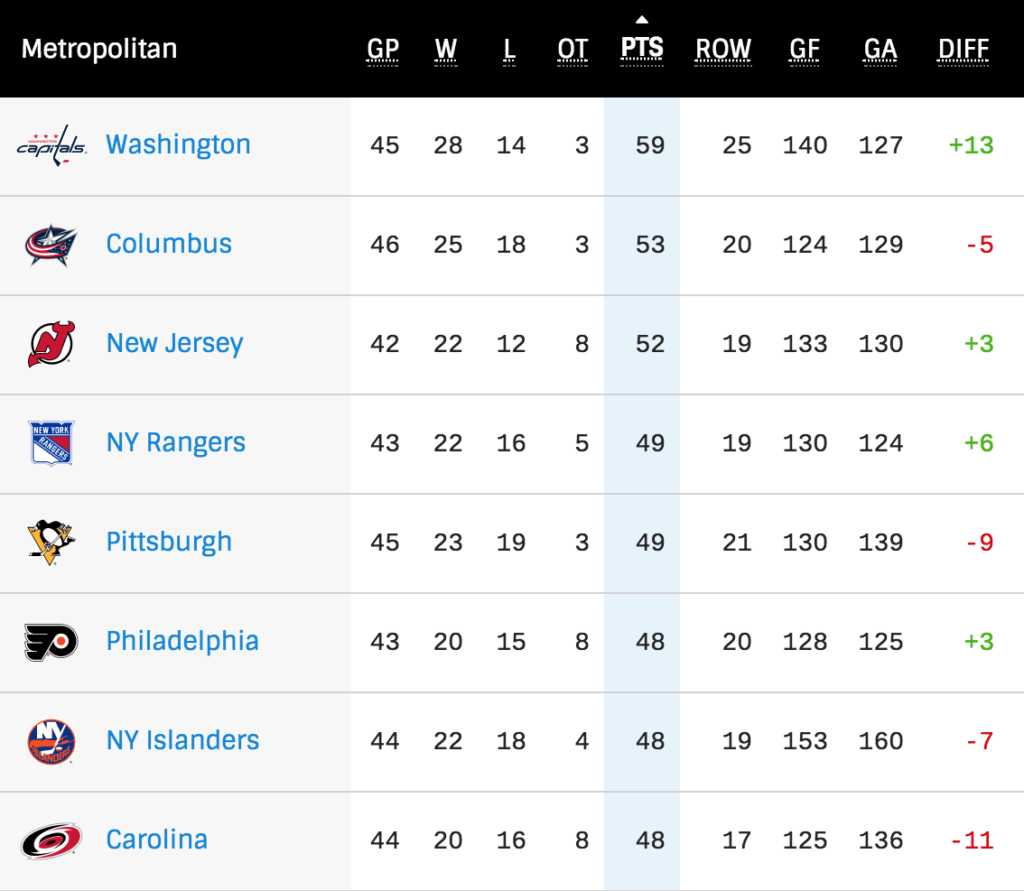Click the Columbus Blue Jackets logo

[51, 245]
